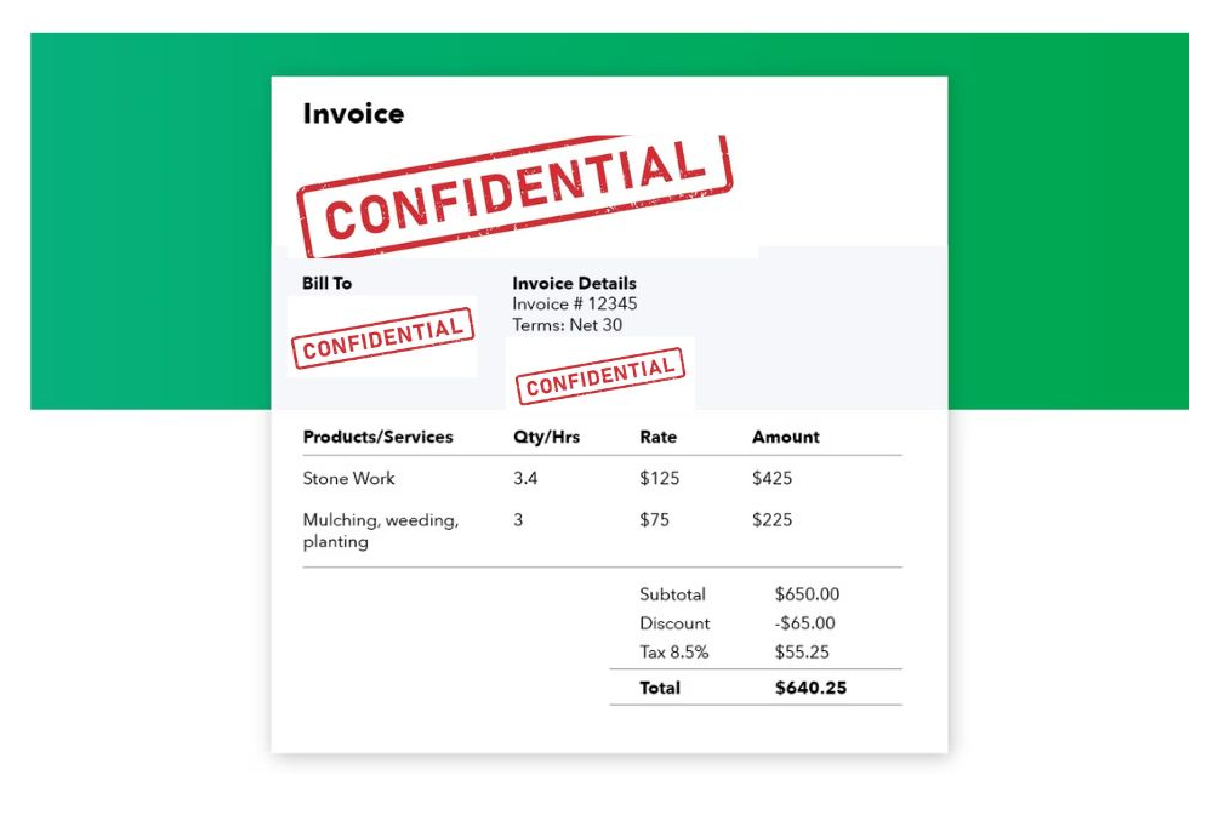Image resolution: width=1218 pixels, height=820 pixels.
Task: Click the Amount column header
Action: 785,437
